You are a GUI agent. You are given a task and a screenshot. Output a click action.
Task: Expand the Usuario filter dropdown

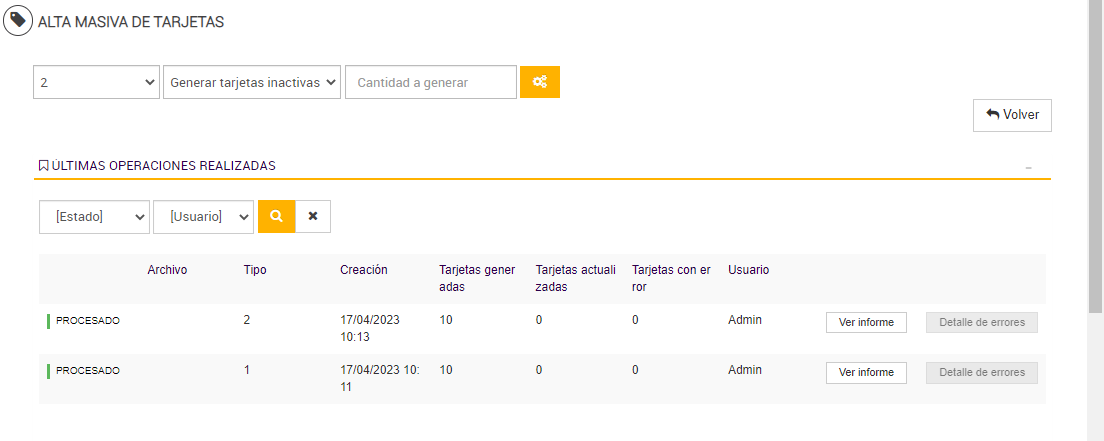pyautogui.click(x=203, y=216)
